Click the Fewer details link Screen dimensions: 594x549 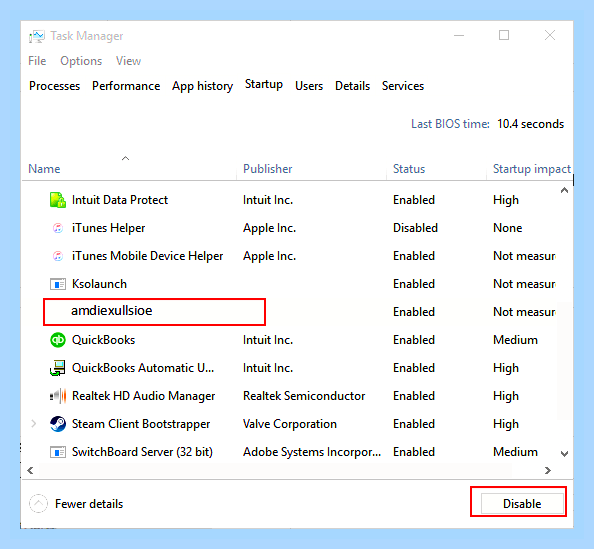89,504
